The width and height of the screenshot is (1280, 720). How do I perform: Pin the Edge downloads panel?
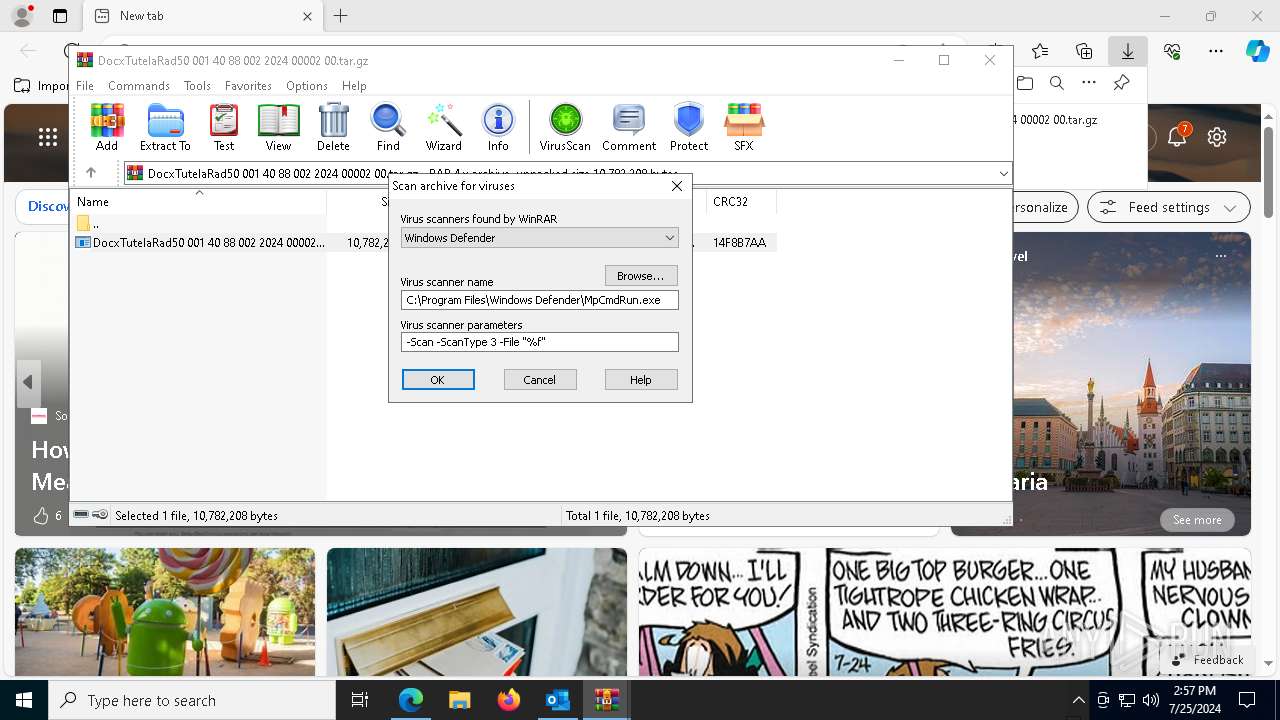click(x=1121, y=83)
